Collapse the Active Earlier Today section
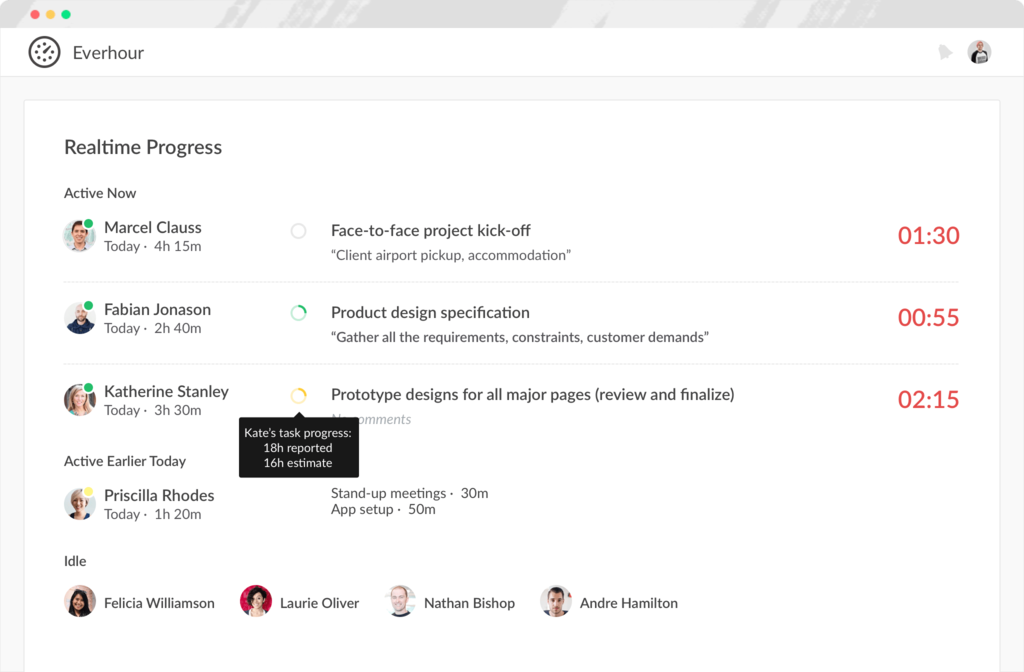Screen dimensions: 1024x672 125,461
